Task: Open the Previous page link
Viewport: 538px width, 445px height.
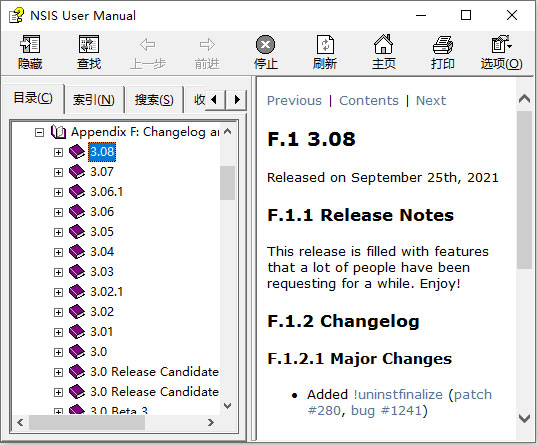Action: click(294, 101)
